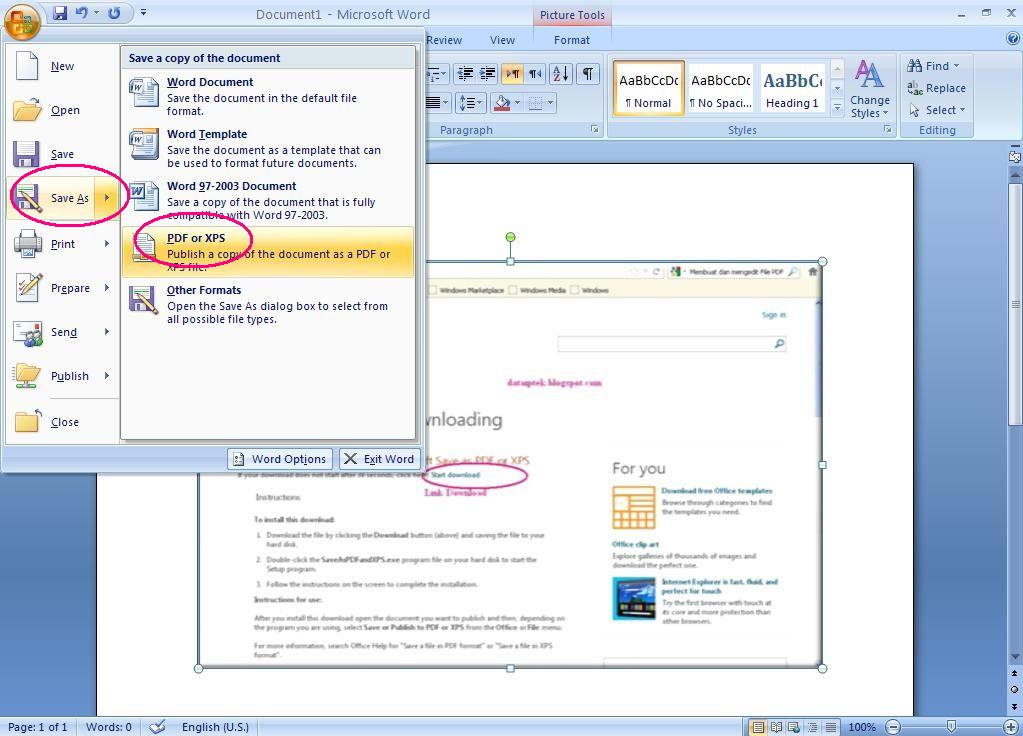
Task: Click the Exit Word button
Action: [379, 459]
